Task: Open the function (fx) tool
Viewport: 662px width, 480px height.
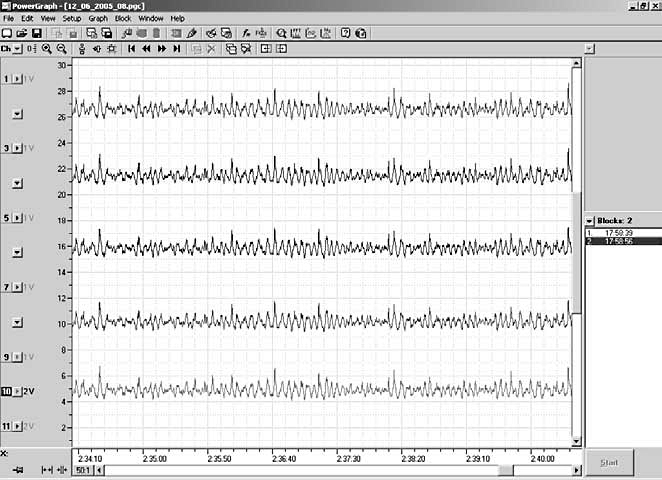Action: (246, 33)
